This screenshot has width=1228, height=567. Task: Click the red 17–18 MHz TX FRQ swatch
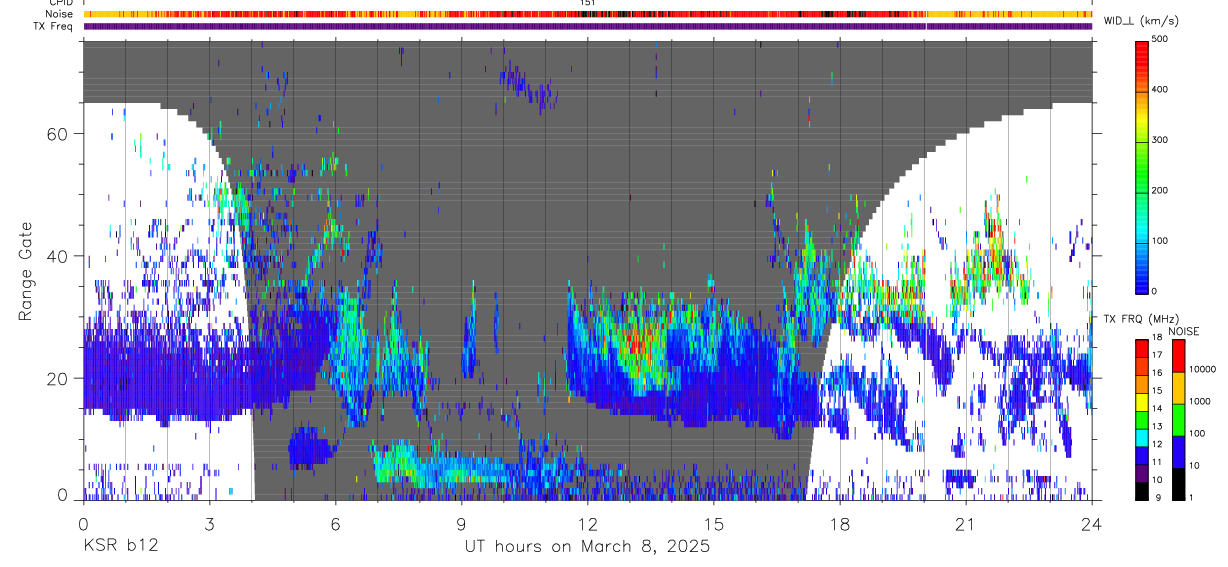point(1142,348)
